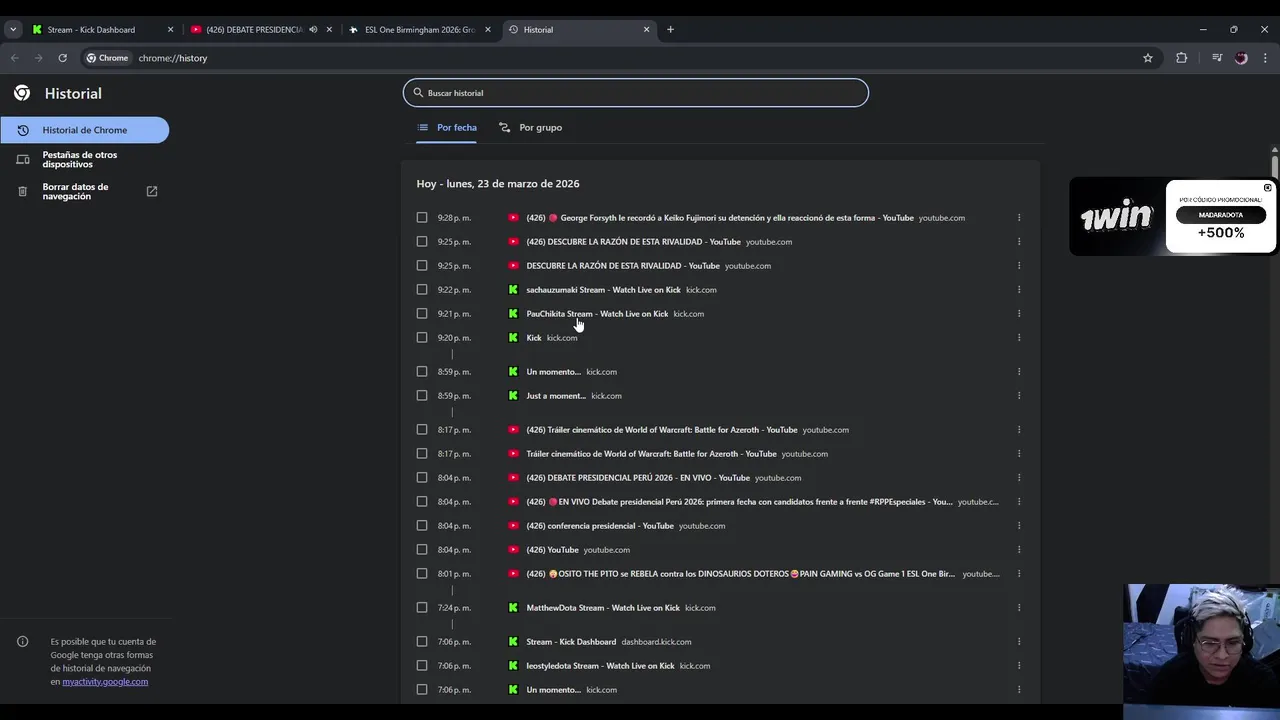The image size is (1280, 720).
Task: Open the media control icon in toolbar
Action: coord(1216,58)
